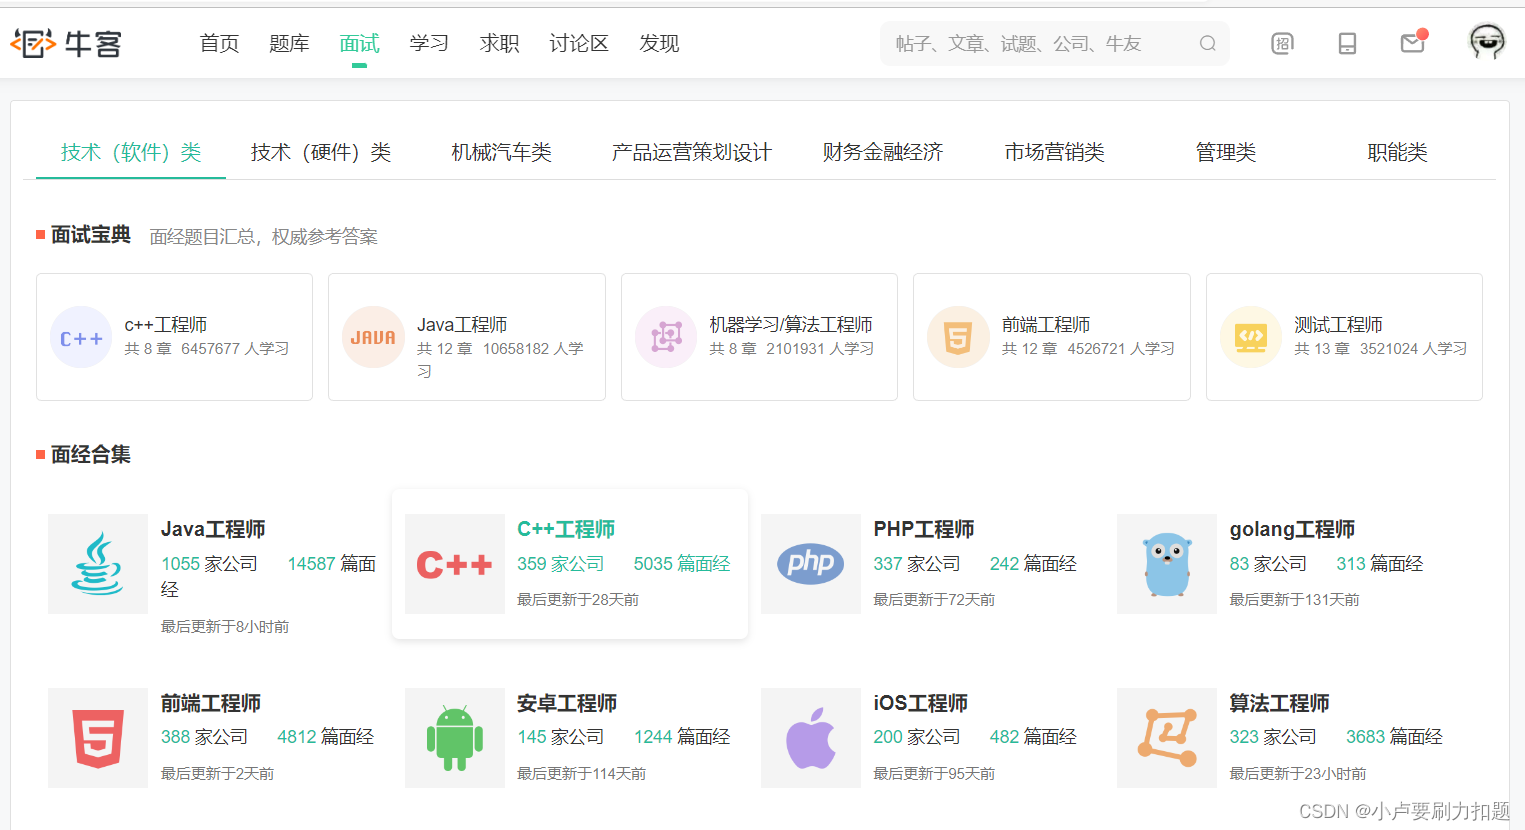Open the Java coffee cup thumbnail in 面经合集
Viewport: 1525px width, 830px height.
[98, 564]
